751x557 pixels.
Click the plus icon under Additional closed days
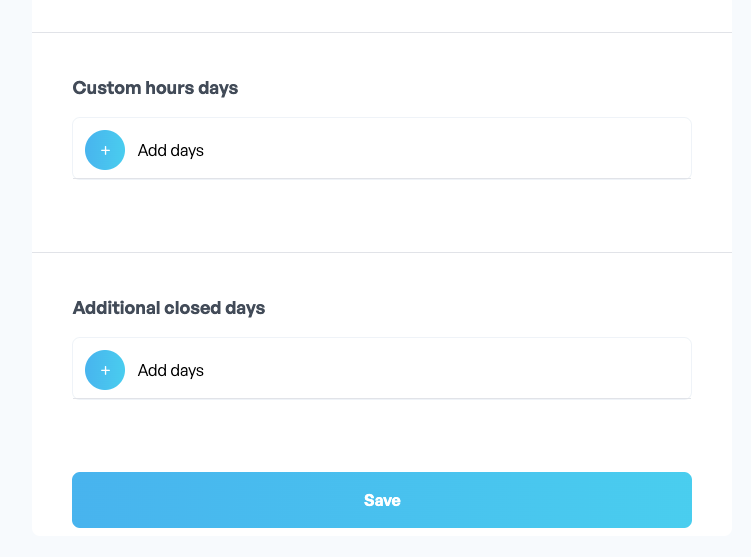(x=105, y=370)
